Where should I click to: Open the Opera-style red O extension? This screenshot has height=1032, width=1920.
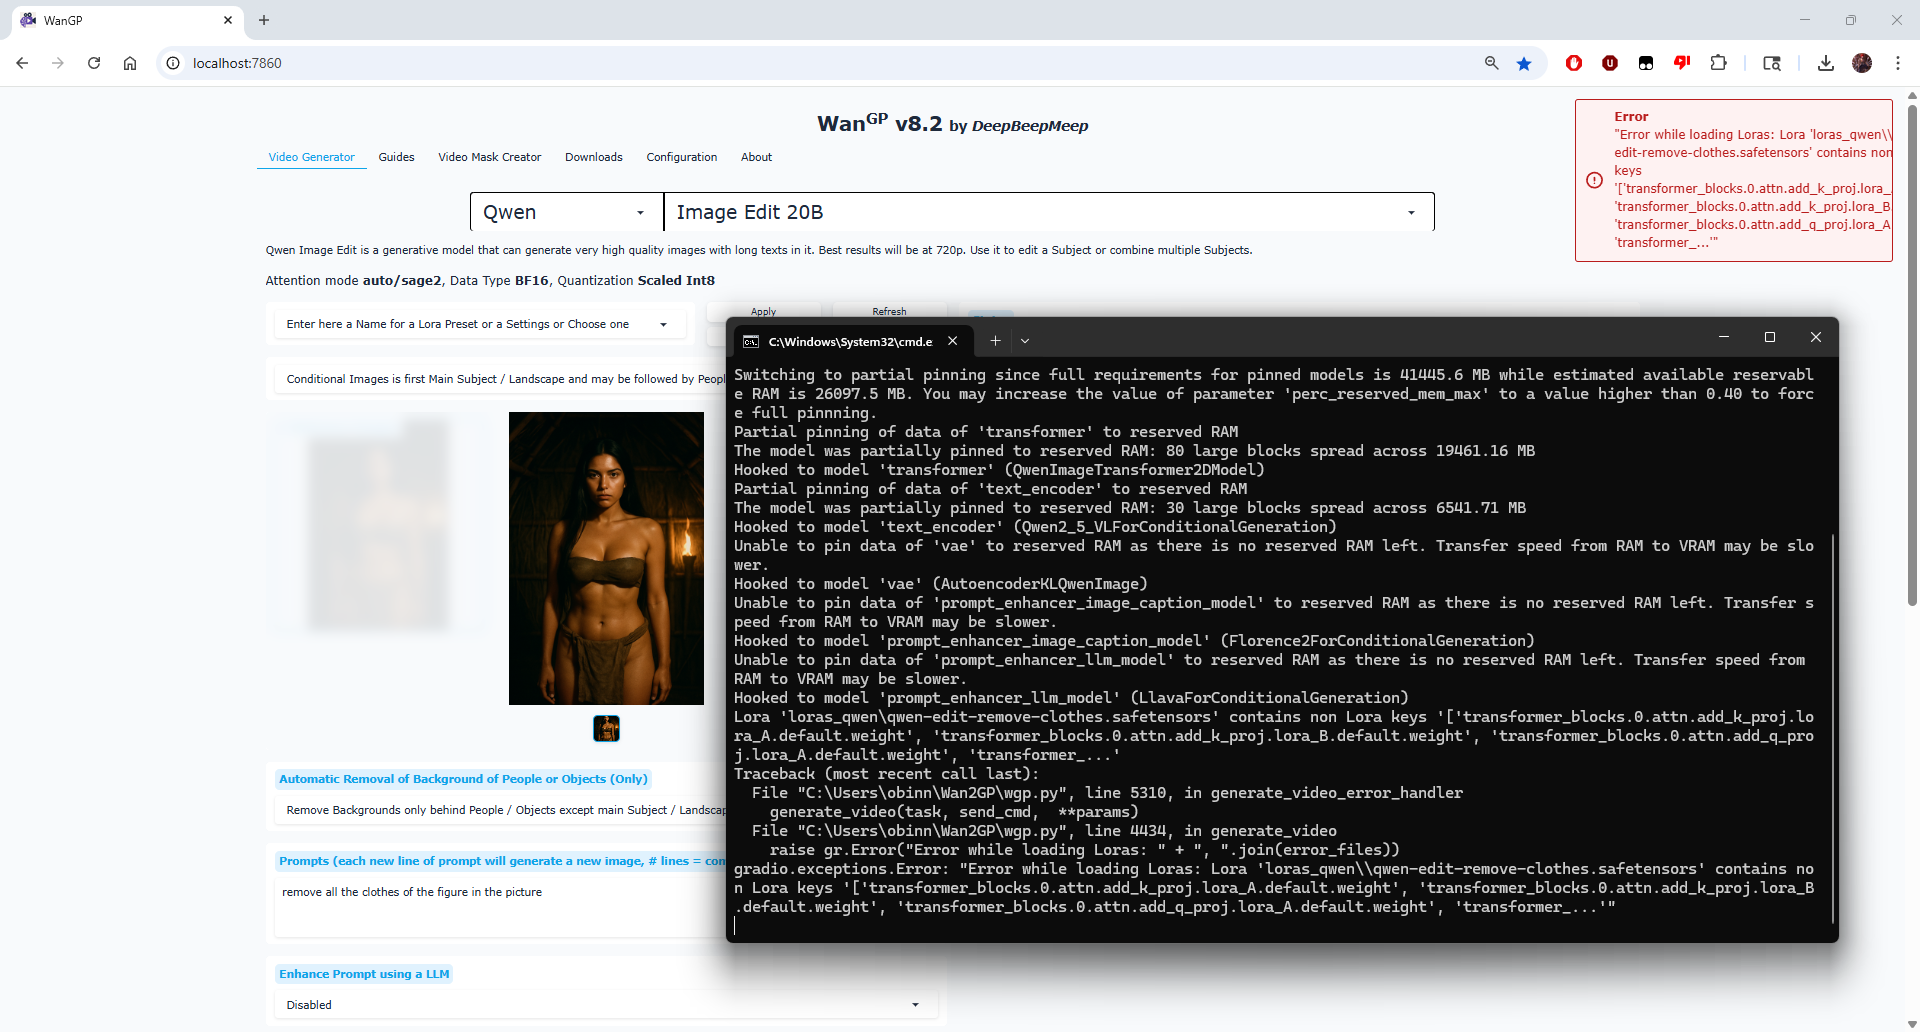pos(1574,63)
